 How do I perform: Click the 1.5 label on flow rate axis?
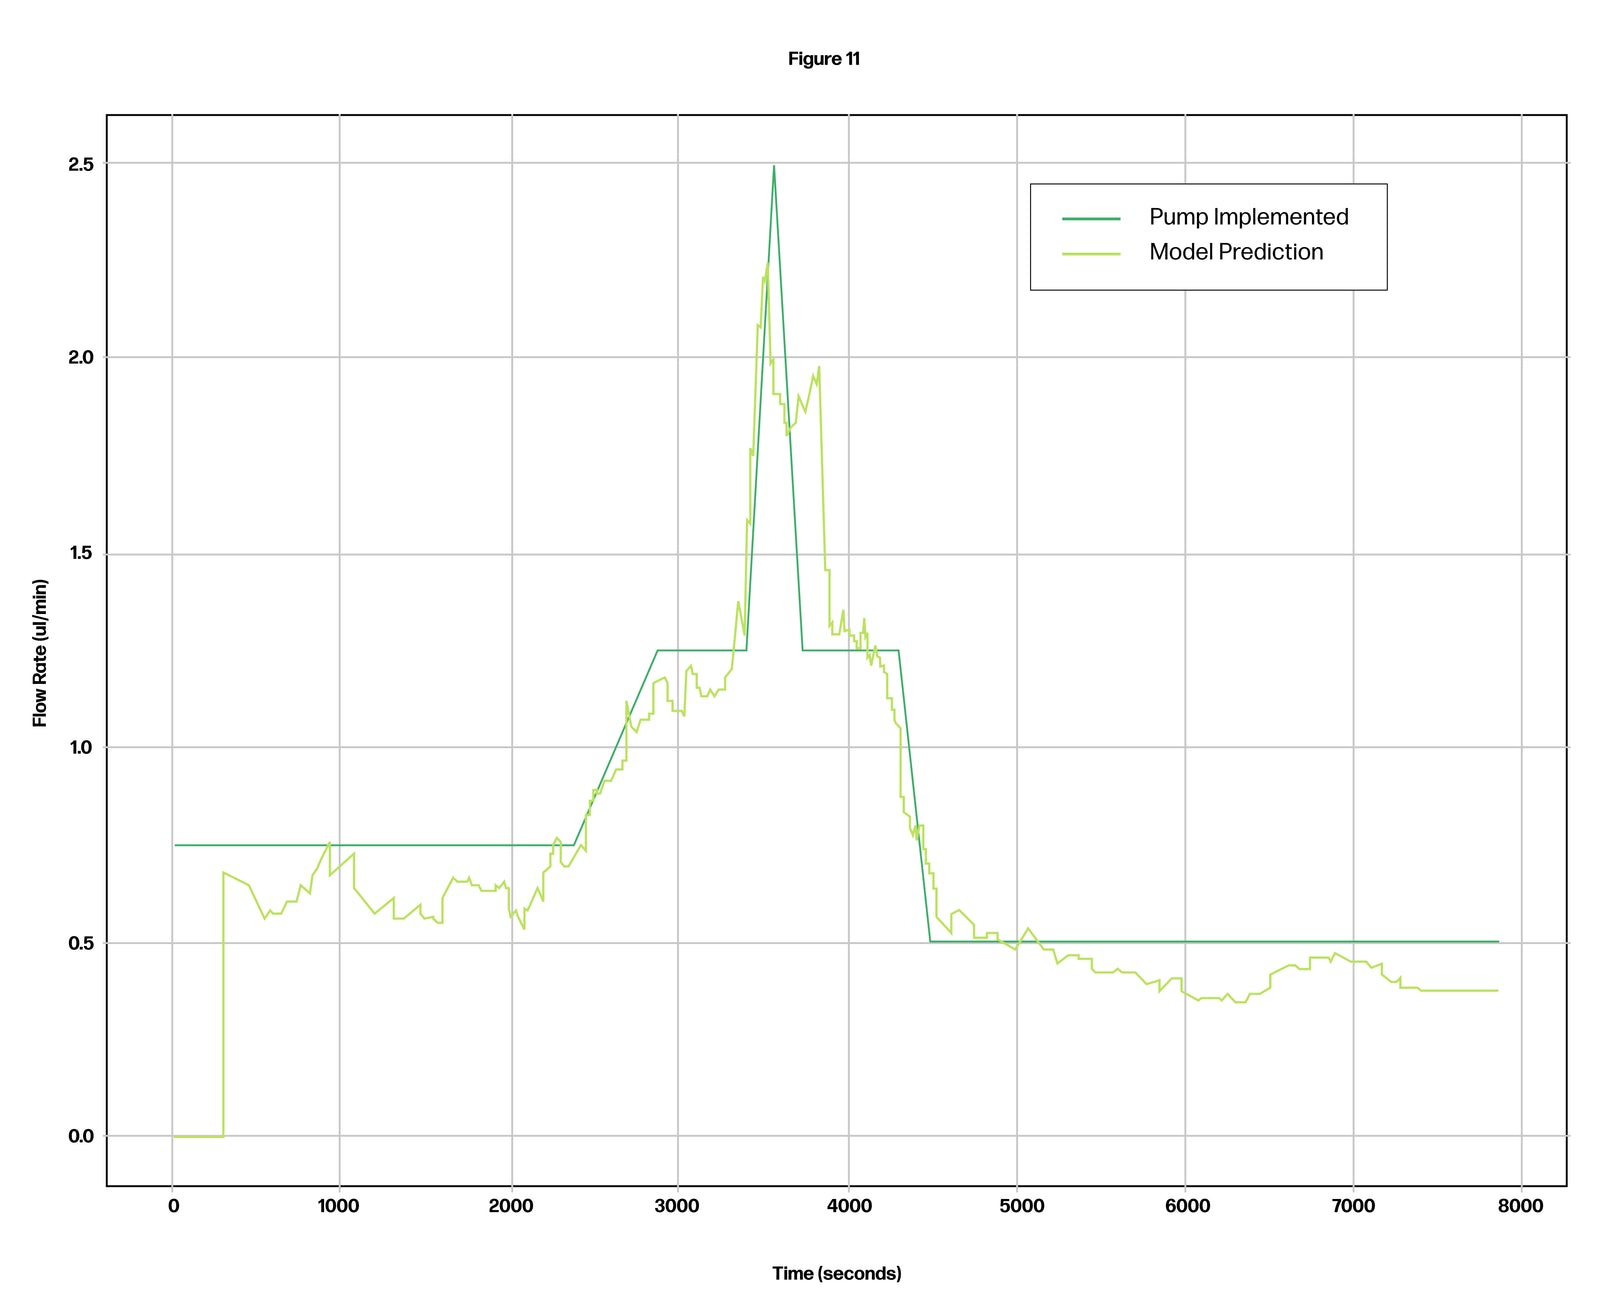[80, 553]
